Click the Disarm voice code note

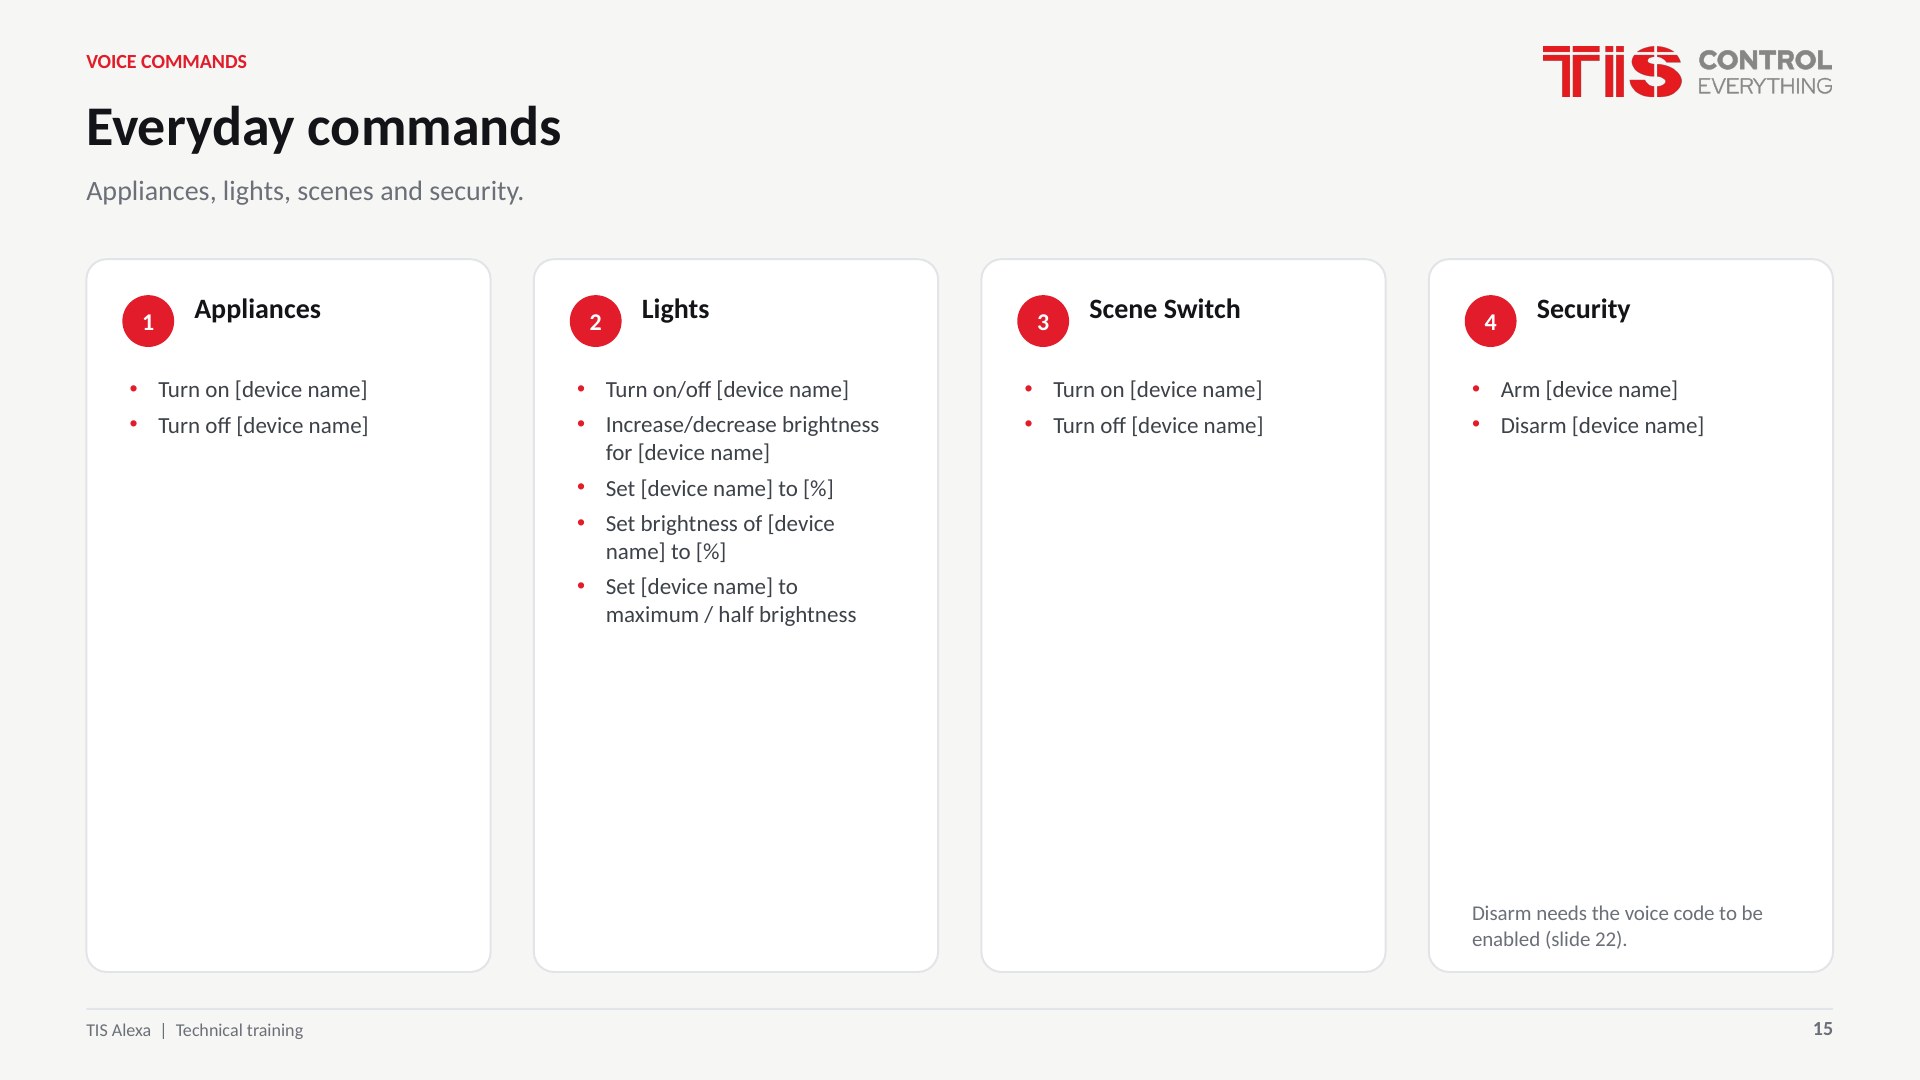[x=1617, y=926]
